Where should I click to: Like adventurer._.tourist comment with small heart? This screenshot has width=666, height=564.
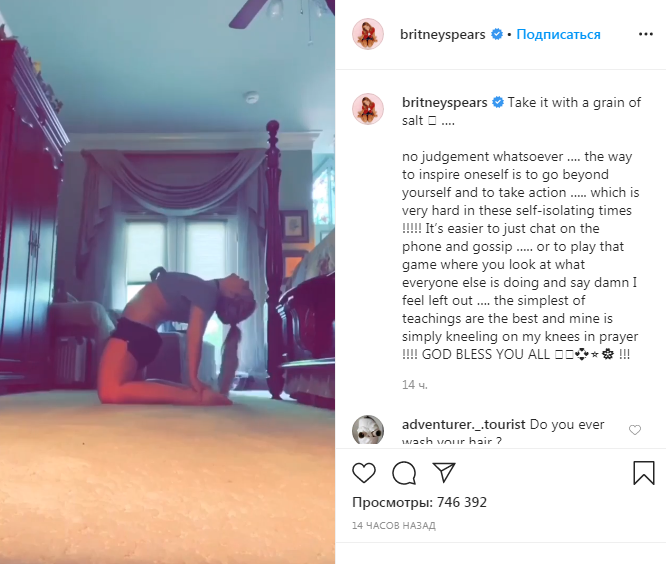635,430
